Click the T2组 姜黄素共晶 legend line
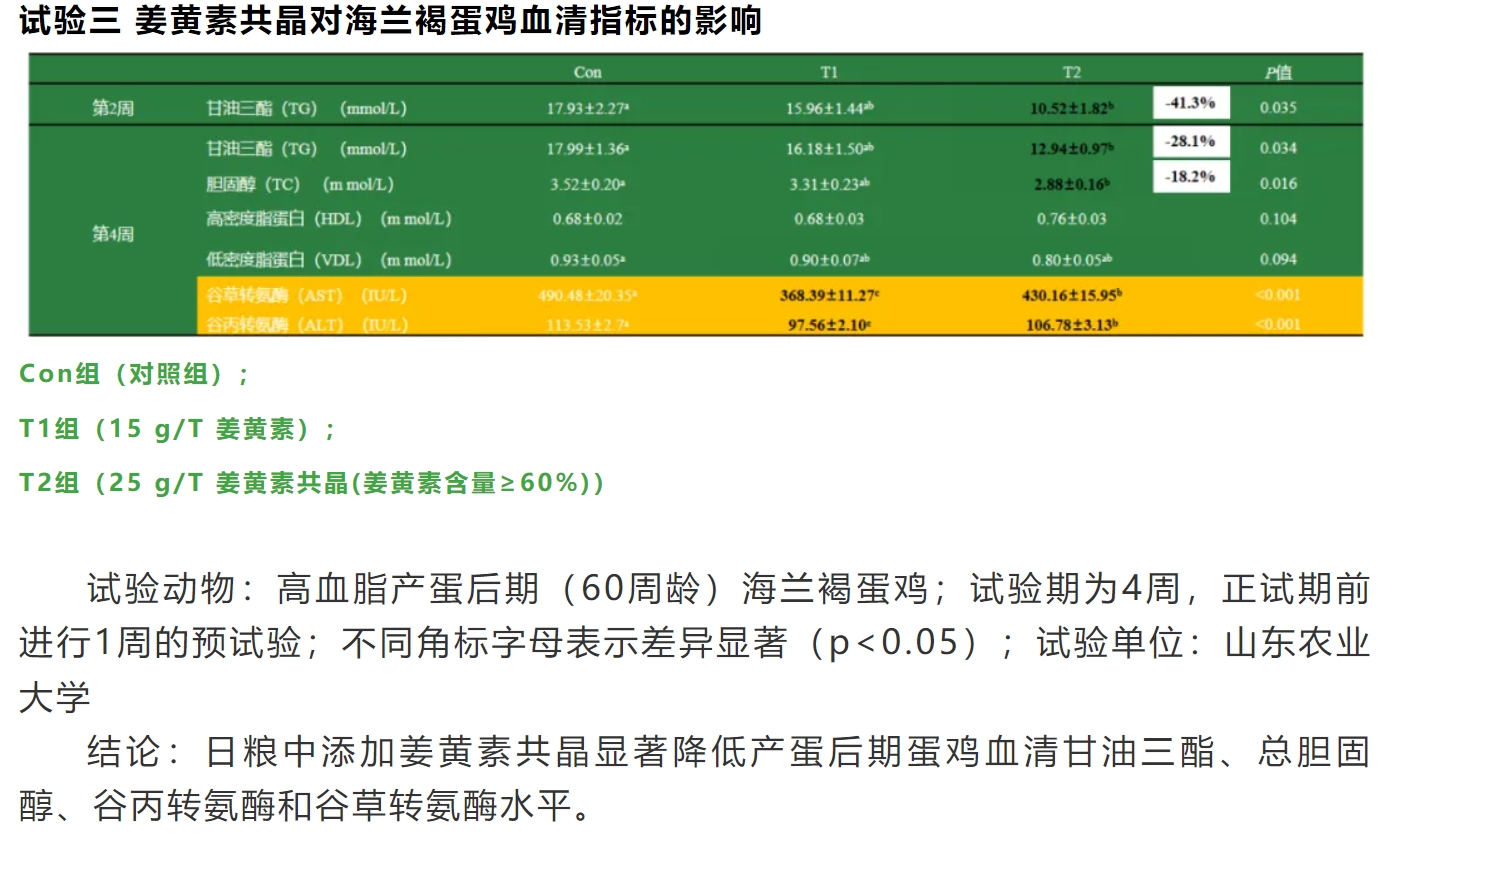Viewport: 1499px width, 875px height. pyautogui.click(x=311, y=483)
